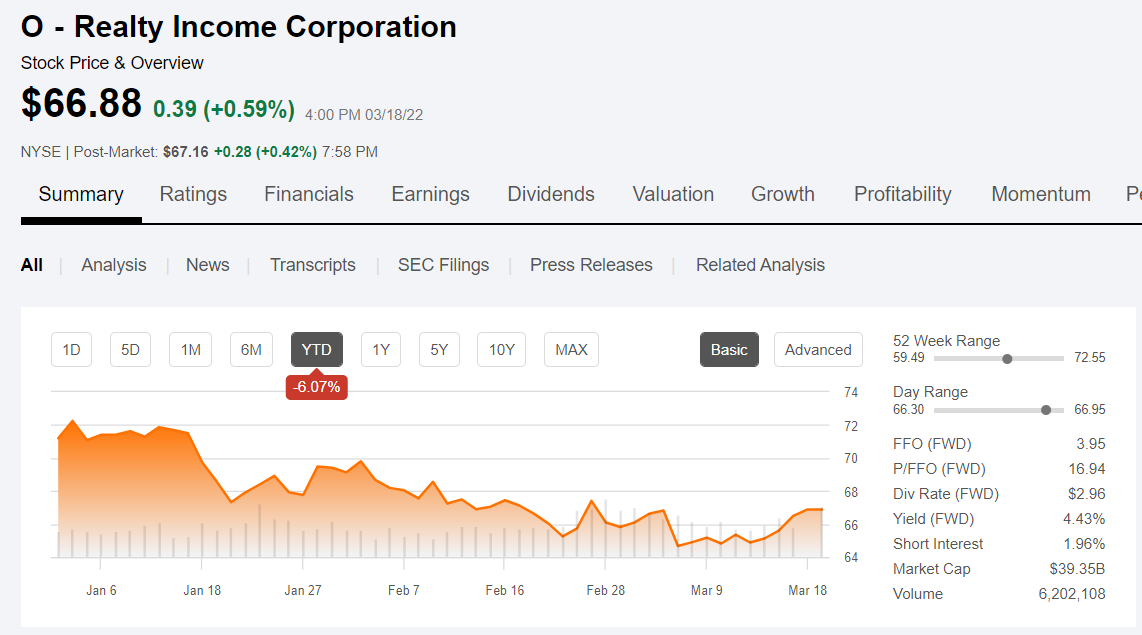This screenshot has width=1142, height=635.
Task: Click the 52 week low 59.49
Action: 909,358
